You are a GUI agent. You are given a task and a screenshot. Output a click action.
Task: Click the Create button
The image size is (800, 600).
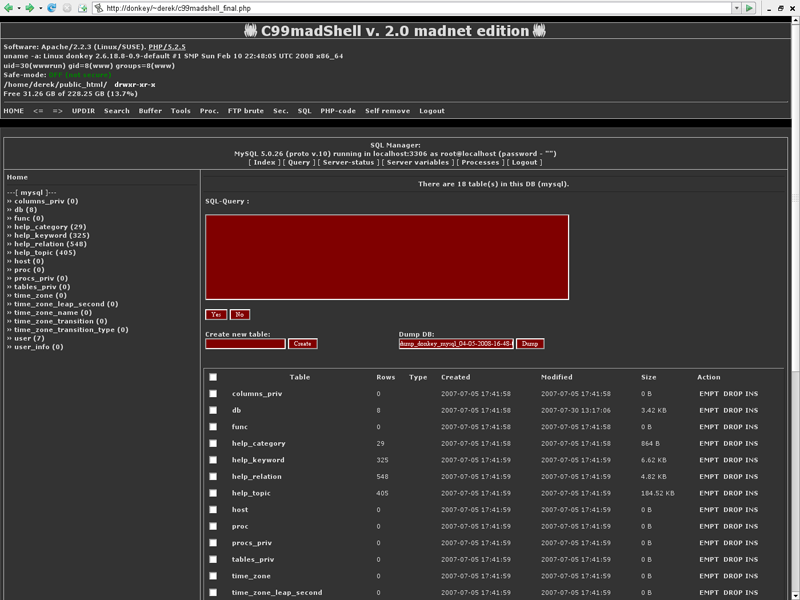(303, 344)
